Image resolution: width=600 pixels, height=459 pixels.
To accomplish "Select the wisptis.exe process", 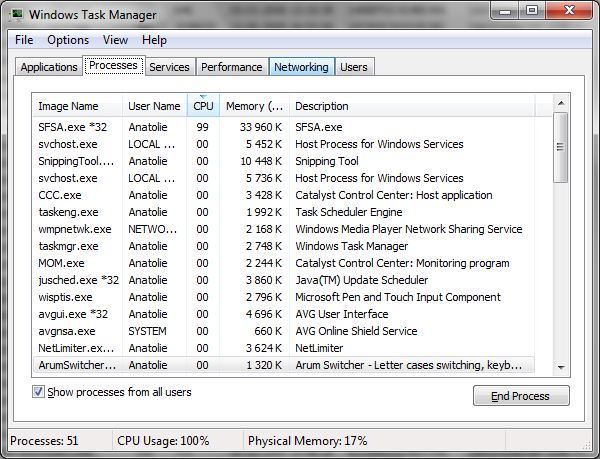I will tap(283, 297).
